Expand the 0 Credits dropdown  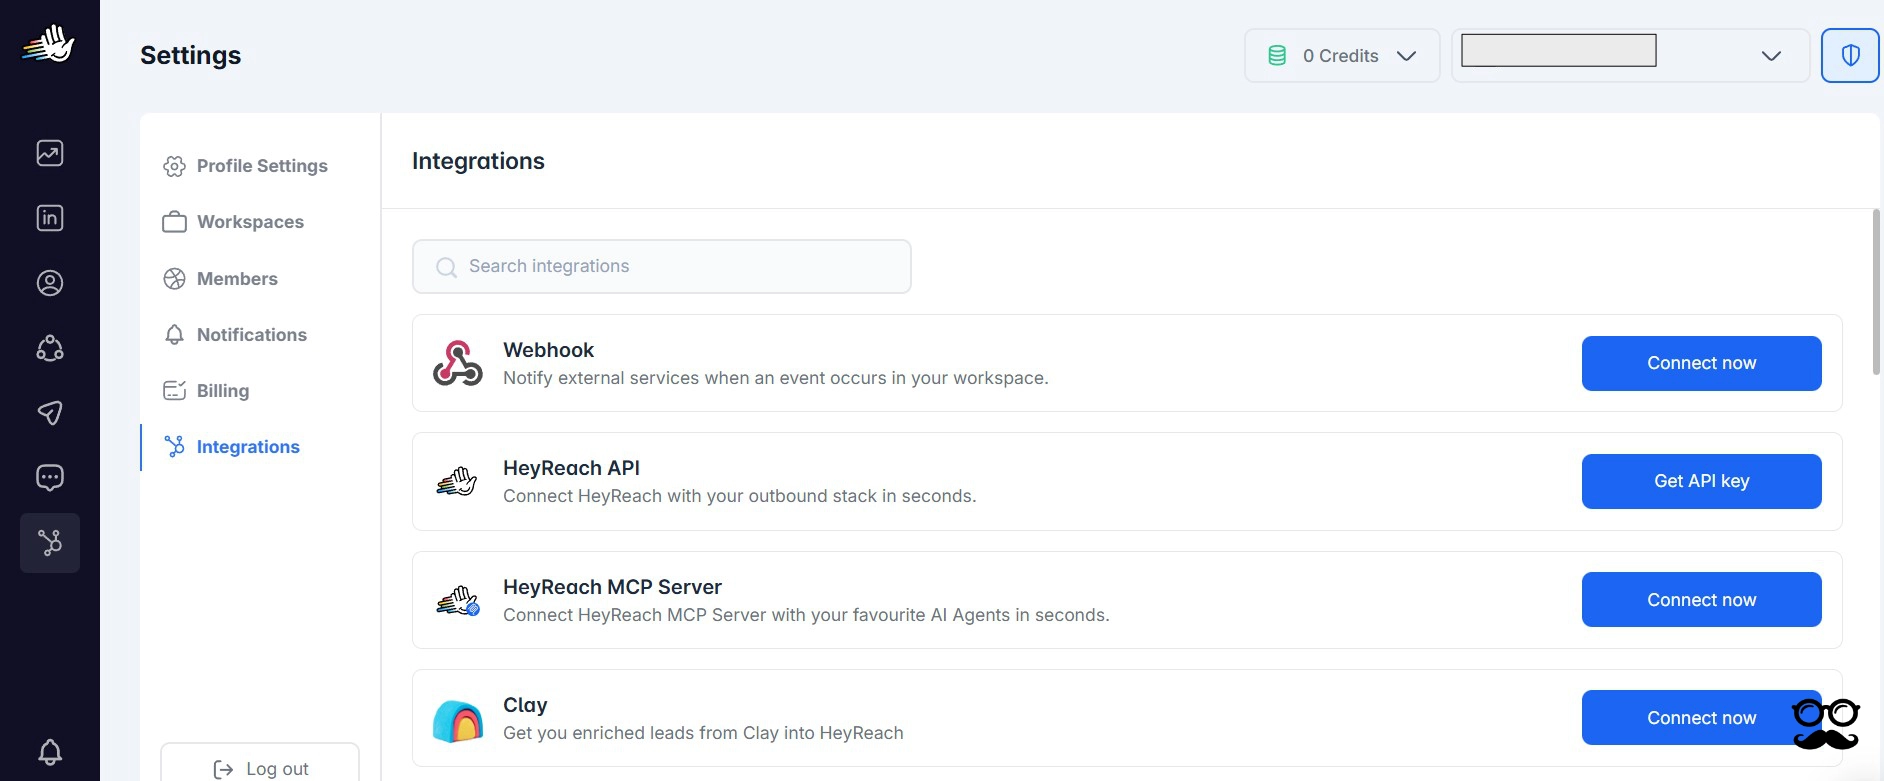[1342, 56]
